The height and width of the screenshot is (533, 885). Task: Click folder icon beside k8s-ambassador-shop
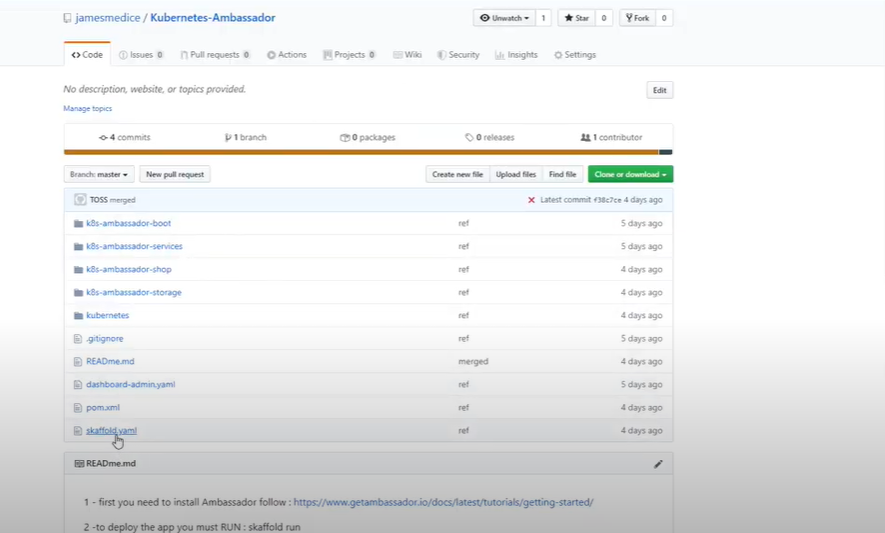pos(78,270)
